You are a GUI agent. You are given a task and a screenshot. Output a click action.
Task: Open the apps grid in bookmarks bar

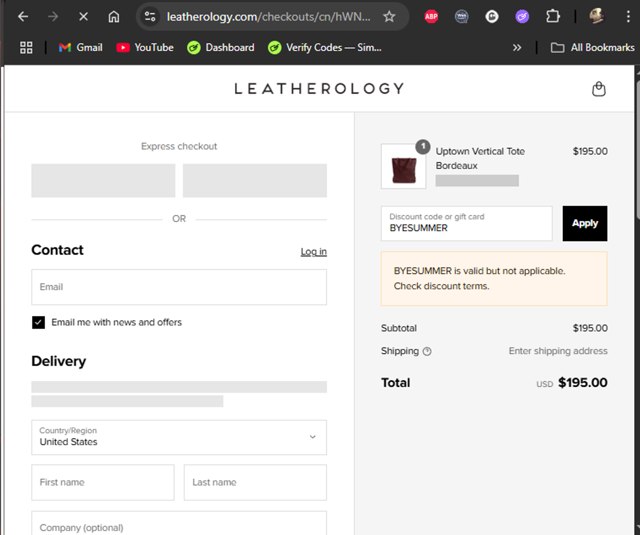pos(26,48)
